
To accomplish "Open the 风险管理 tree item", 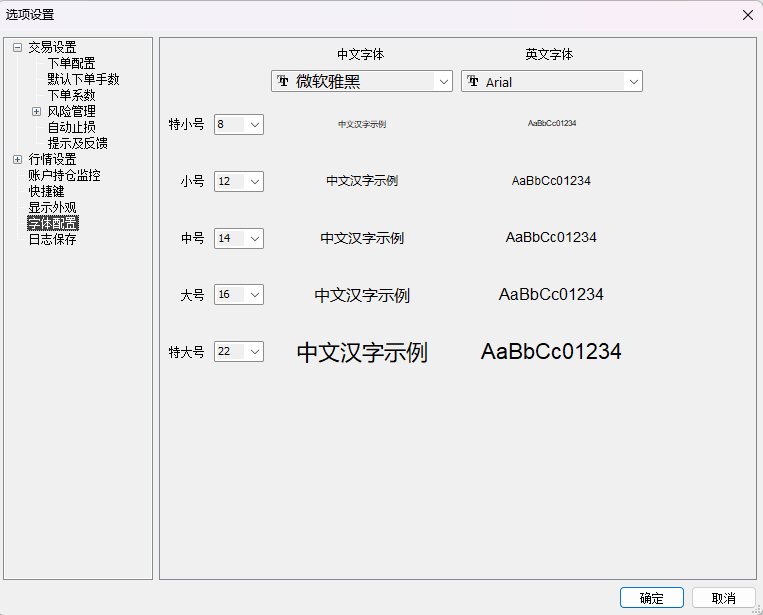I will pos(72,111).
